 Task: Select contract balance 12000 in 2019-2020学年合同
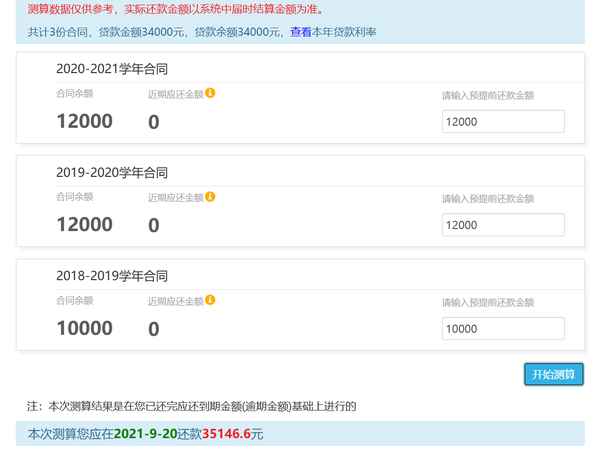click(x=85, y=225)
